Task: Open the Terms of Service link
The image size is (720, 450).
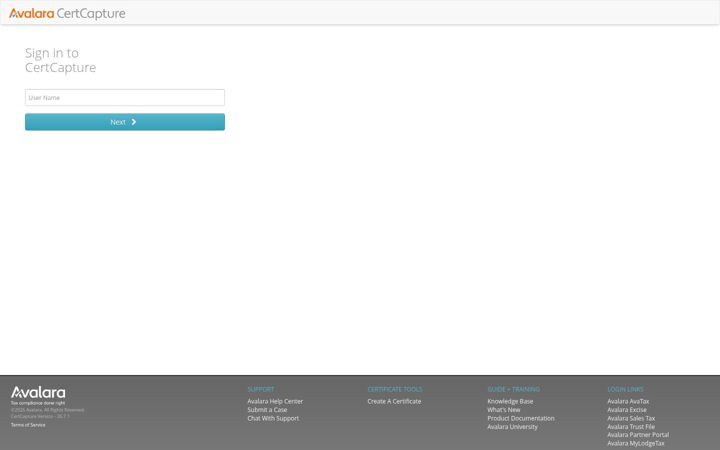Action: (28, 425)
